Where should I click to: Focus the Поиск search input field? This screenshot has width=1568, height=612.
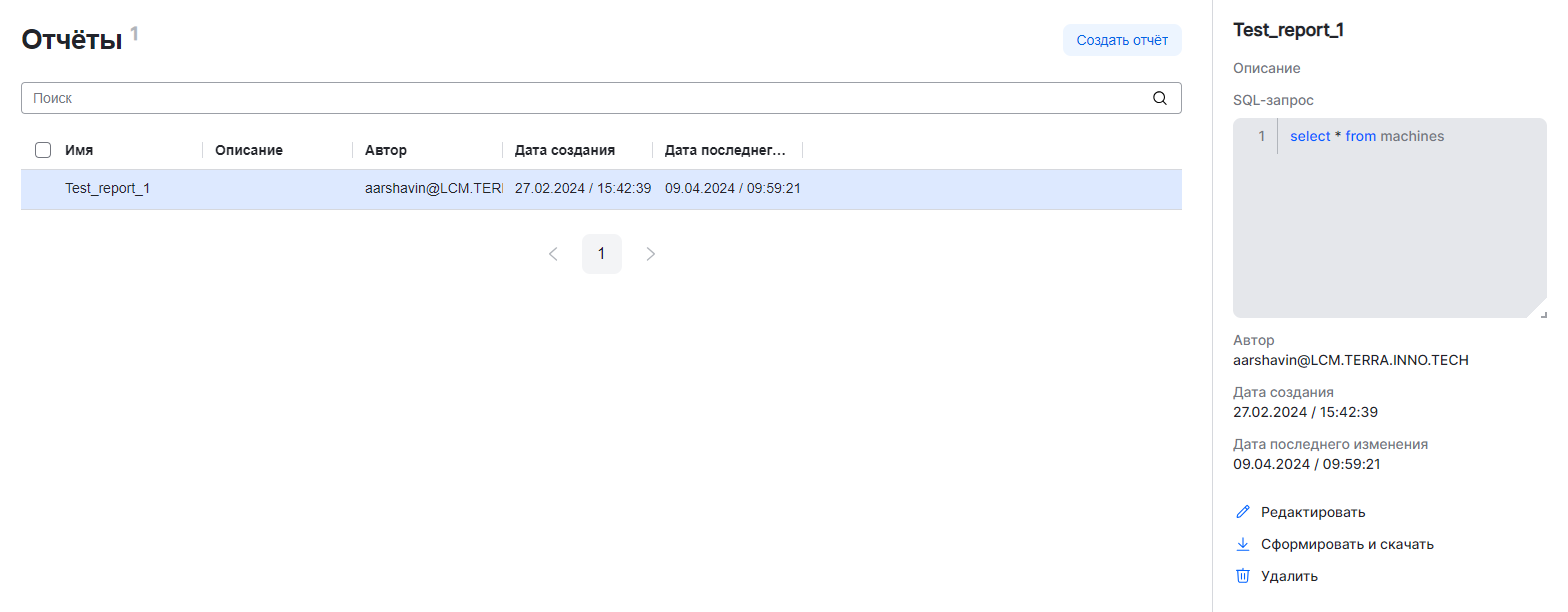click(x=580, y=98)
